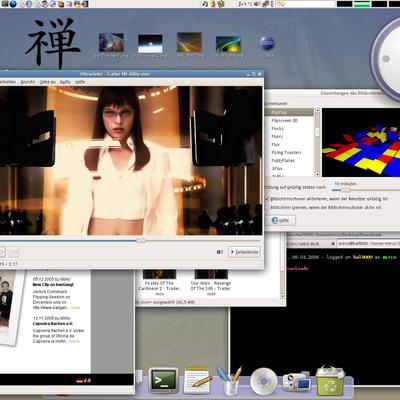The image size is (400, 400).
Task: Open the Audio menu in the video player
Action: (65, 82)
